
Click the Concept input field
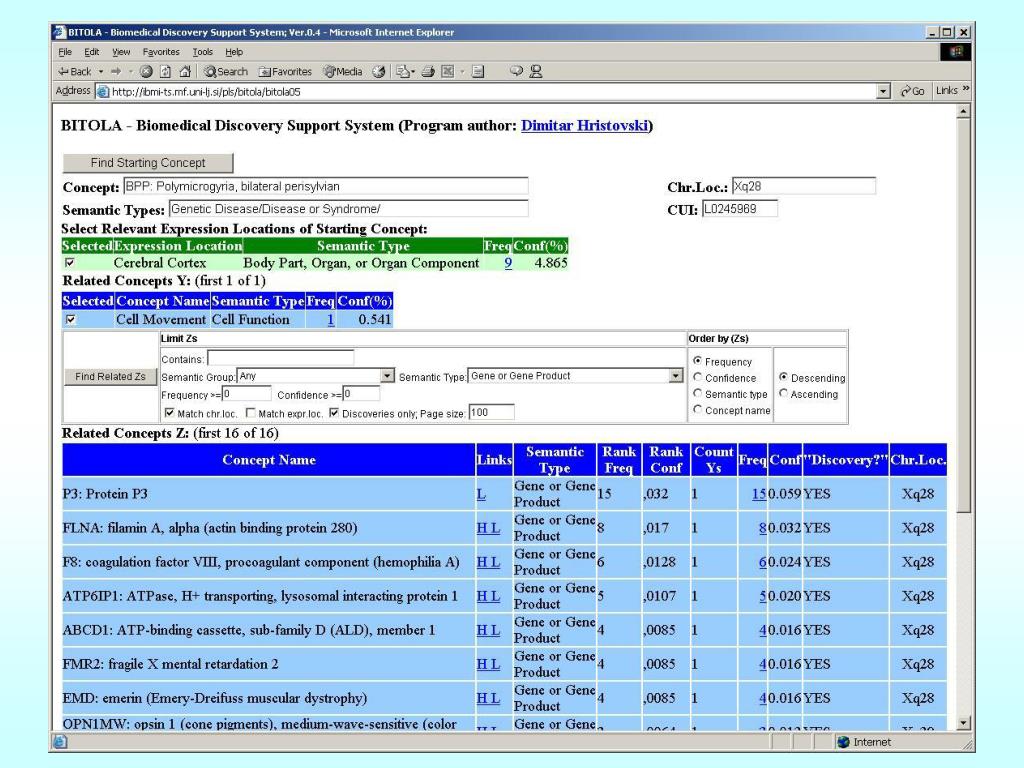pos(325,186)
